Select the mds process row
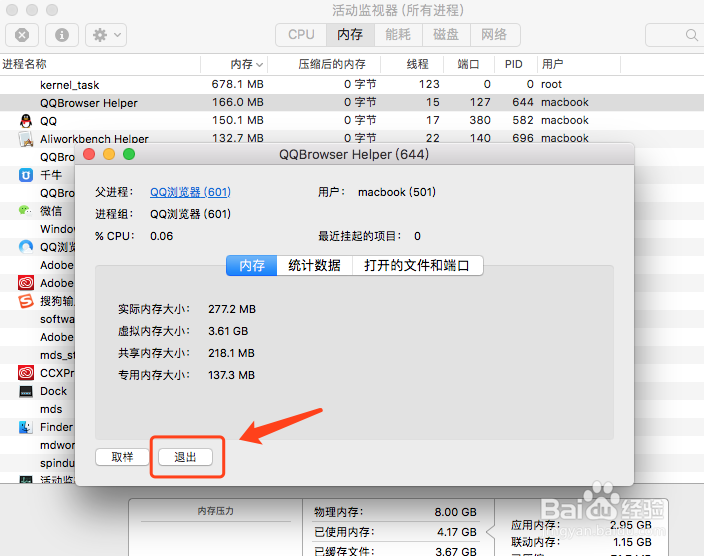 (38, 409)
